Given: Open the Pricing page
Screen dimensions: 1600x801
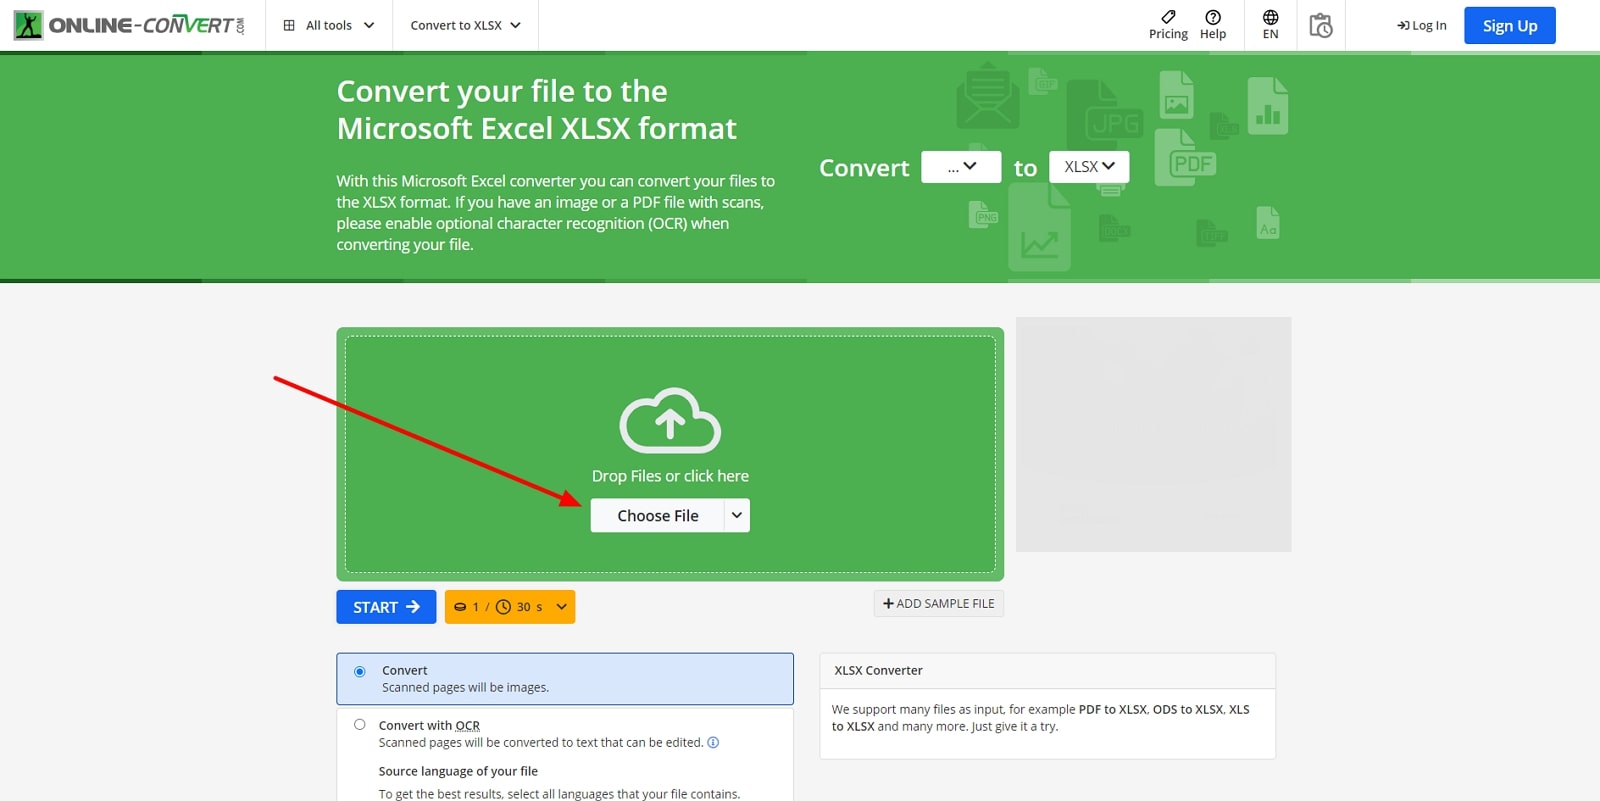Looking at the screenshot, I should tap(1168, 25).
